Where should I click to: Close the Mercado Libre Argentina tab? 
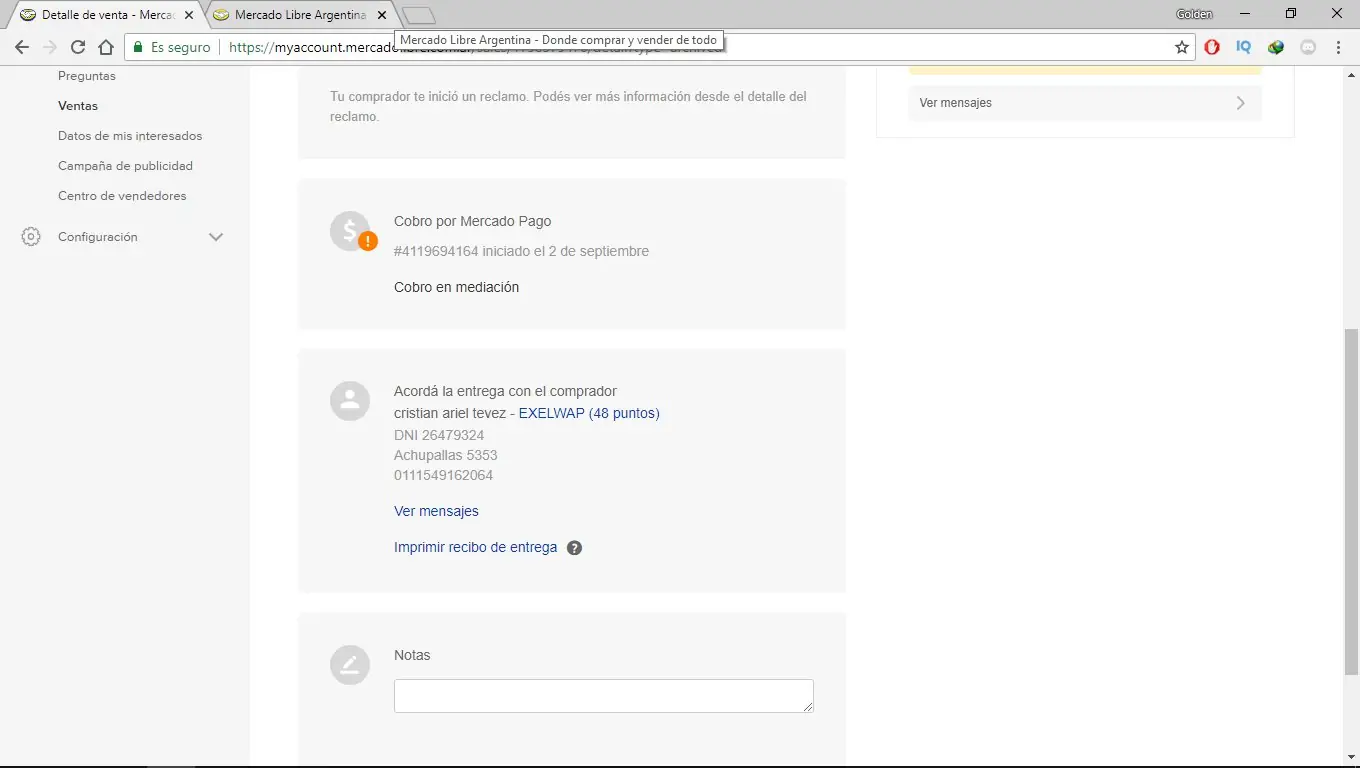pos(382,15)
